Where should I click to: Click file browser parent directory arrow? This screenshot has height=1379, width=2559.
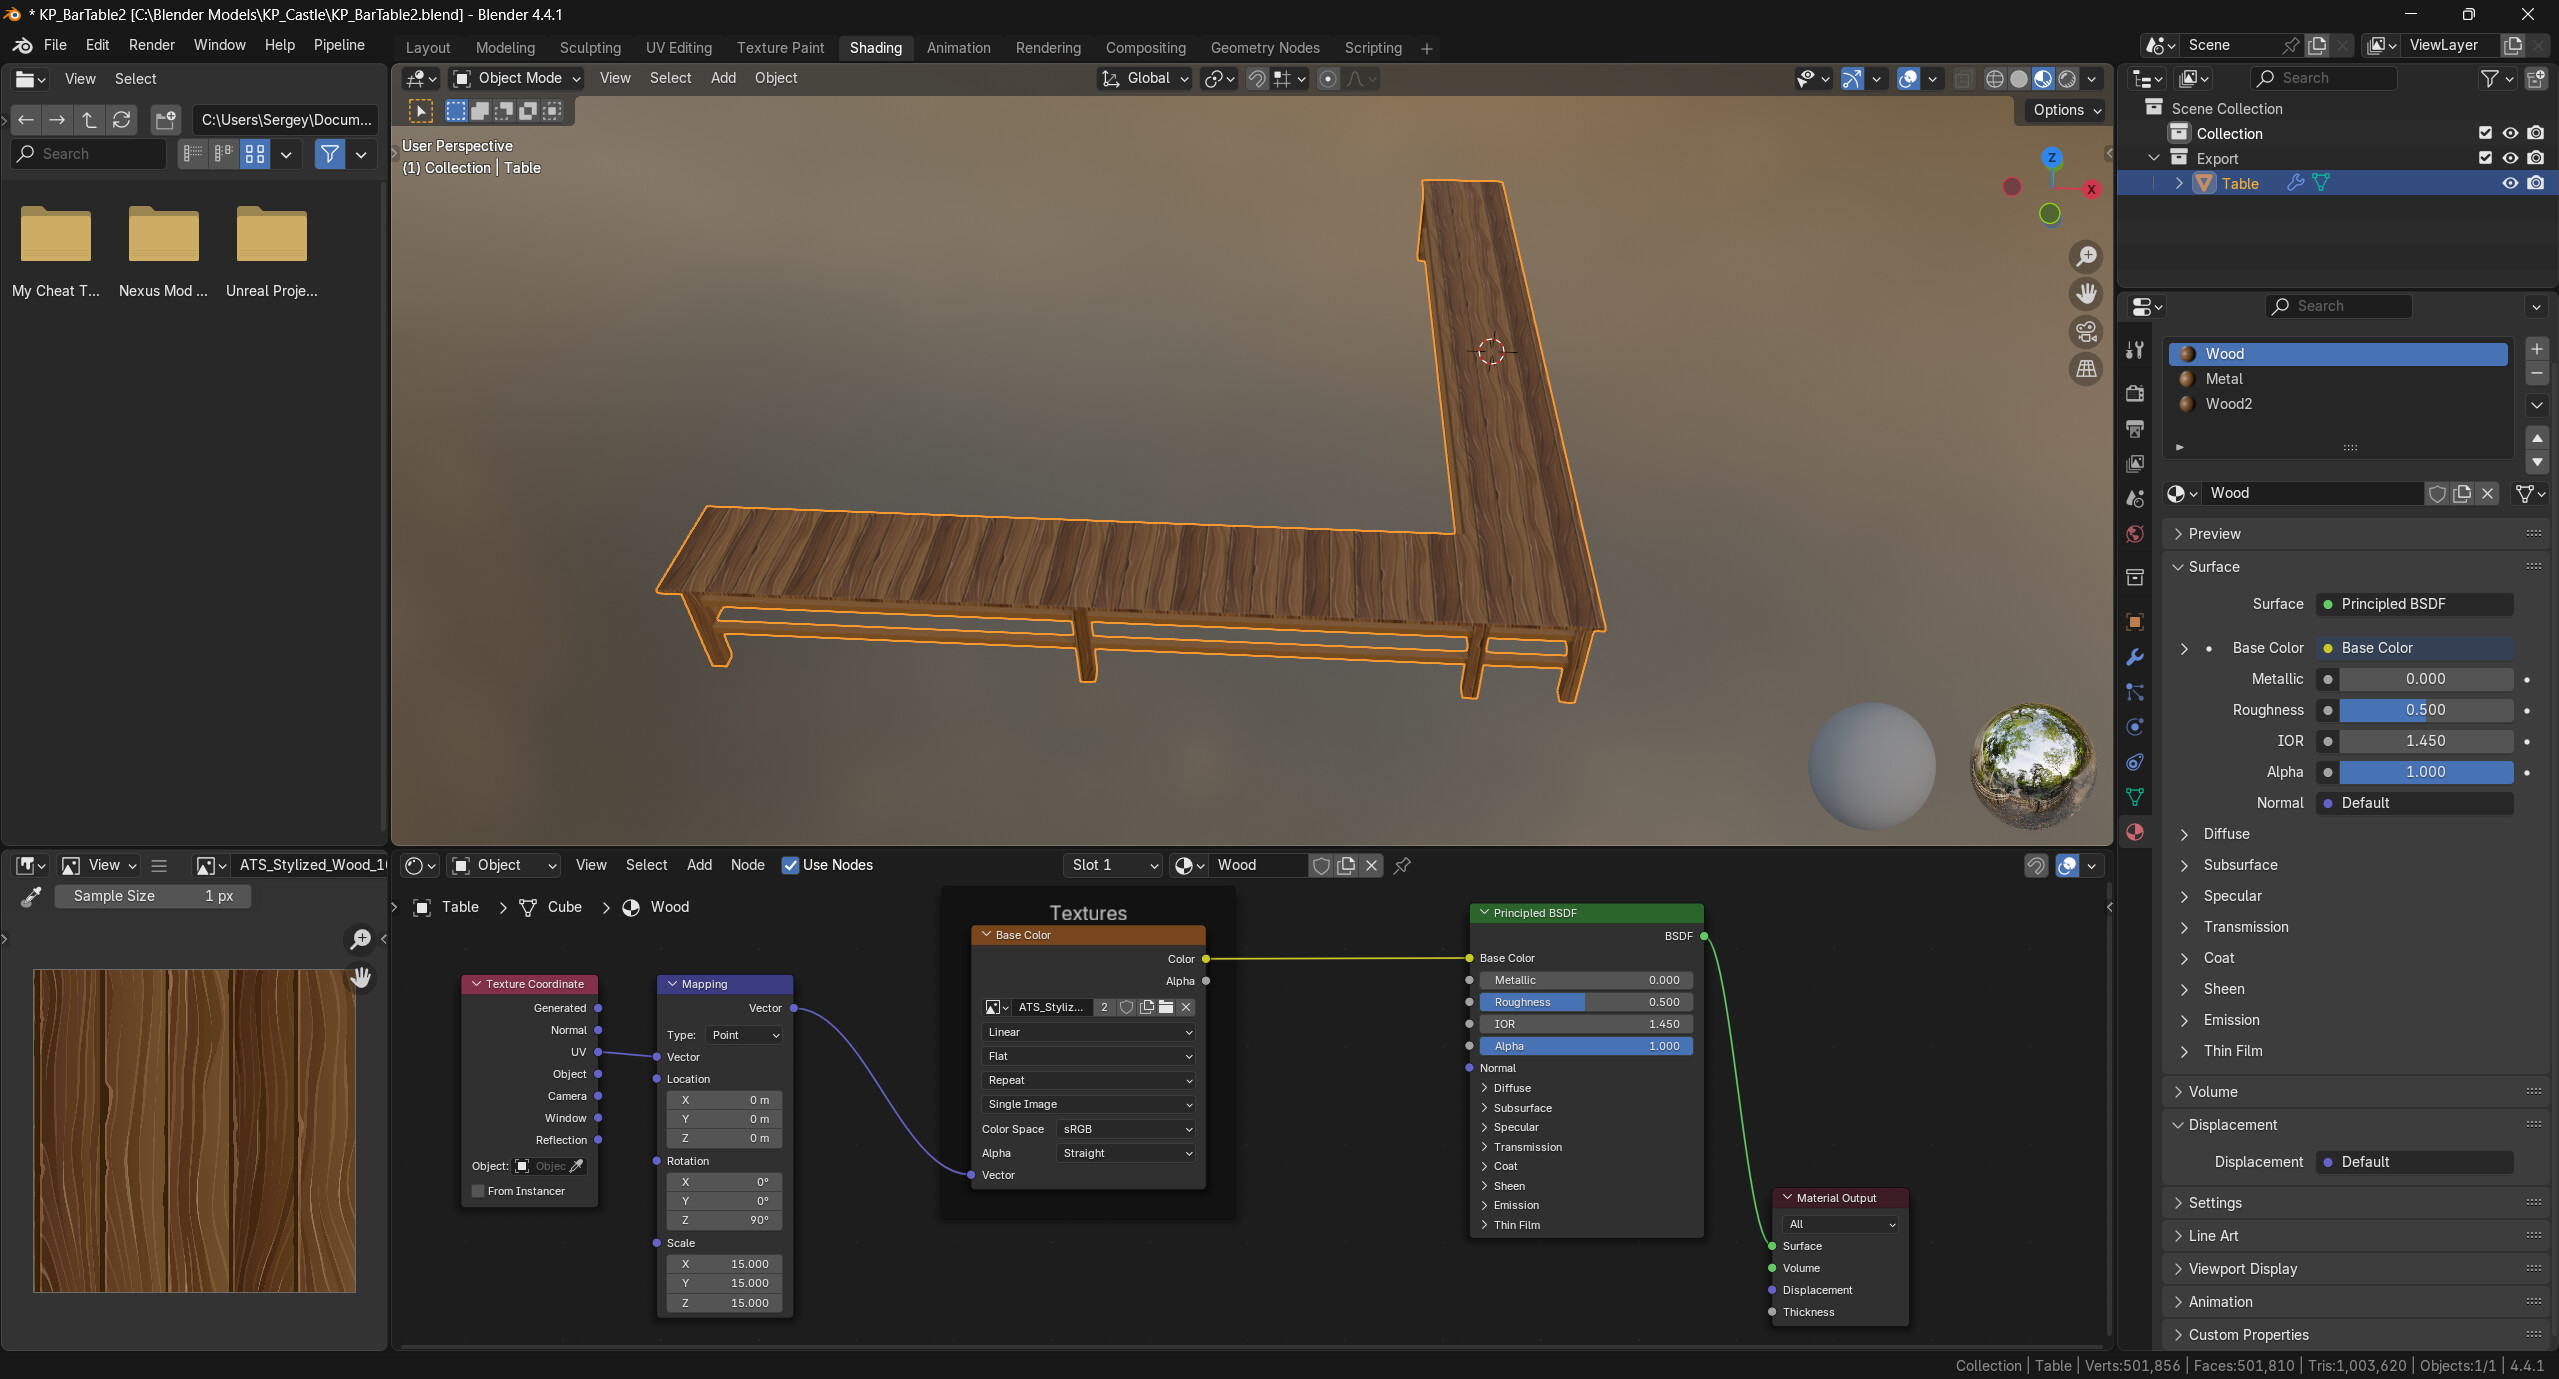(x=90, y=120)
